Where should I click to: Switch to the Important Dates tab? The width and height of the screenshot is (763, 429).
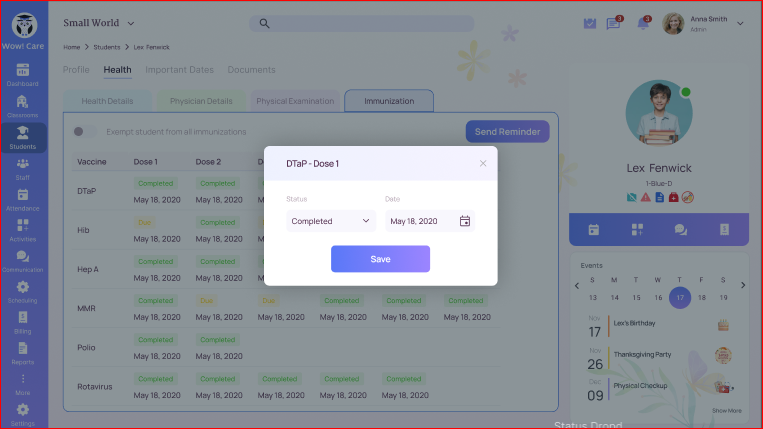coord(179,70)
